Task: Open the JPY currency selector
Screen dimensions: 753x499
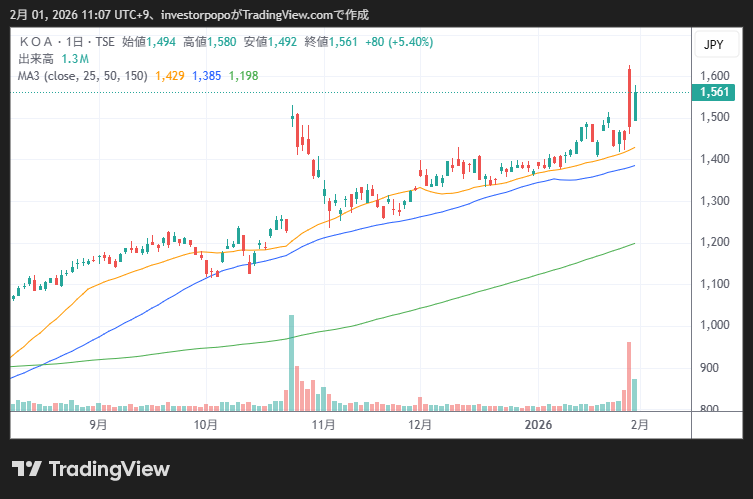Action: (713, 45)
